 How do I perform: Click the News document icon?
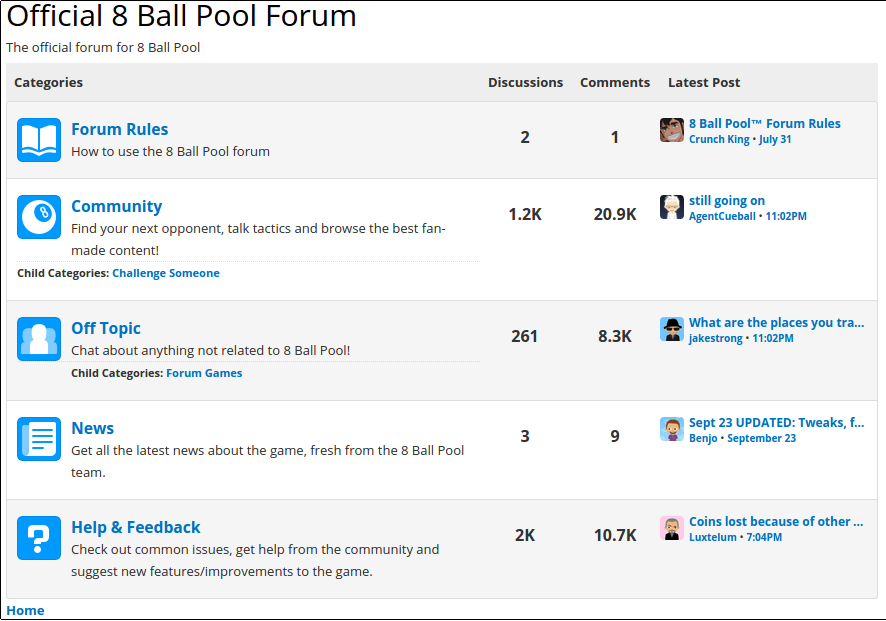[39, 439]
